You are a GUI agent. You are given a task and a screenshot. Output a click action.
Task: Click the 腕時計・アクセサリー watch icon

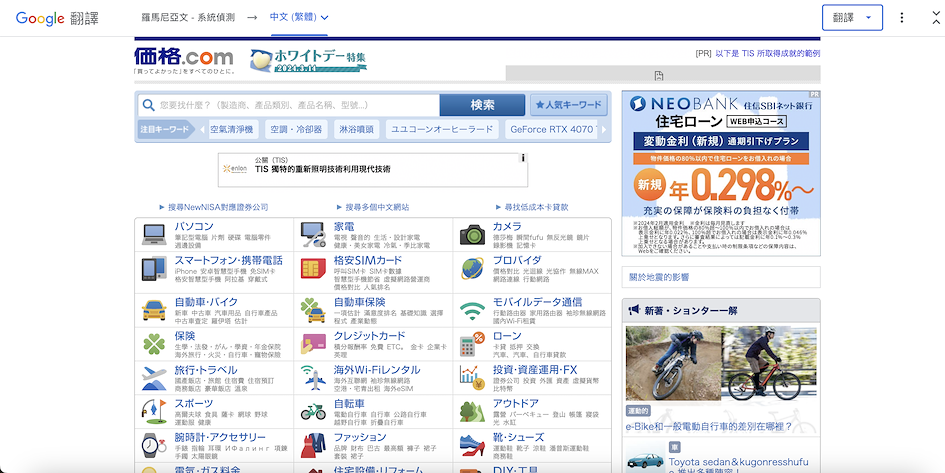[x=154, y=445]
